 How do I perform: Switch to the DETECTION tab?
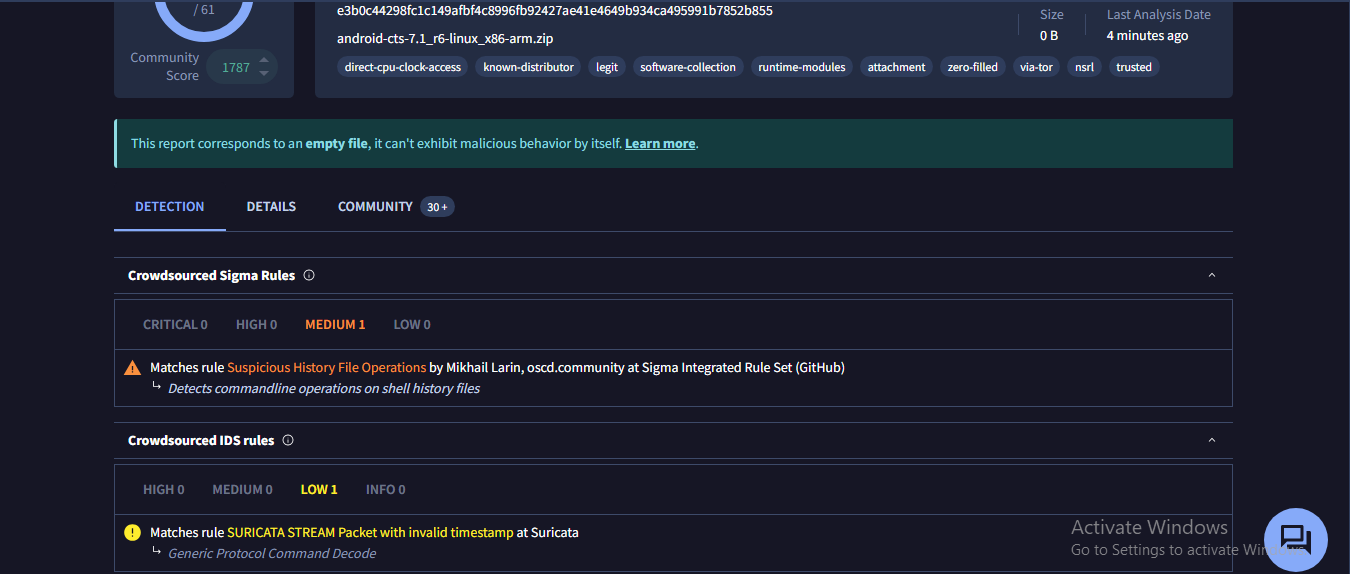(x=170, y=207)
